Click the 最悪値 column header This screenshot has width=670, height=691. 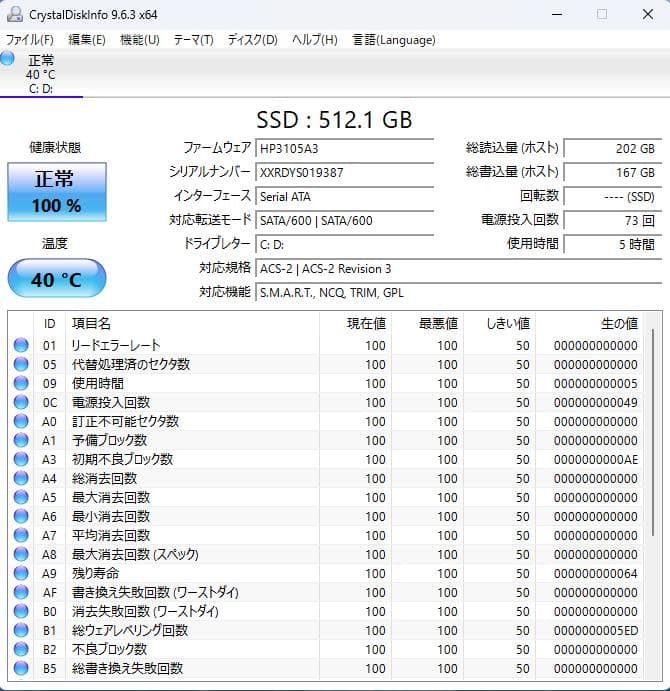(x=427, y=323)
